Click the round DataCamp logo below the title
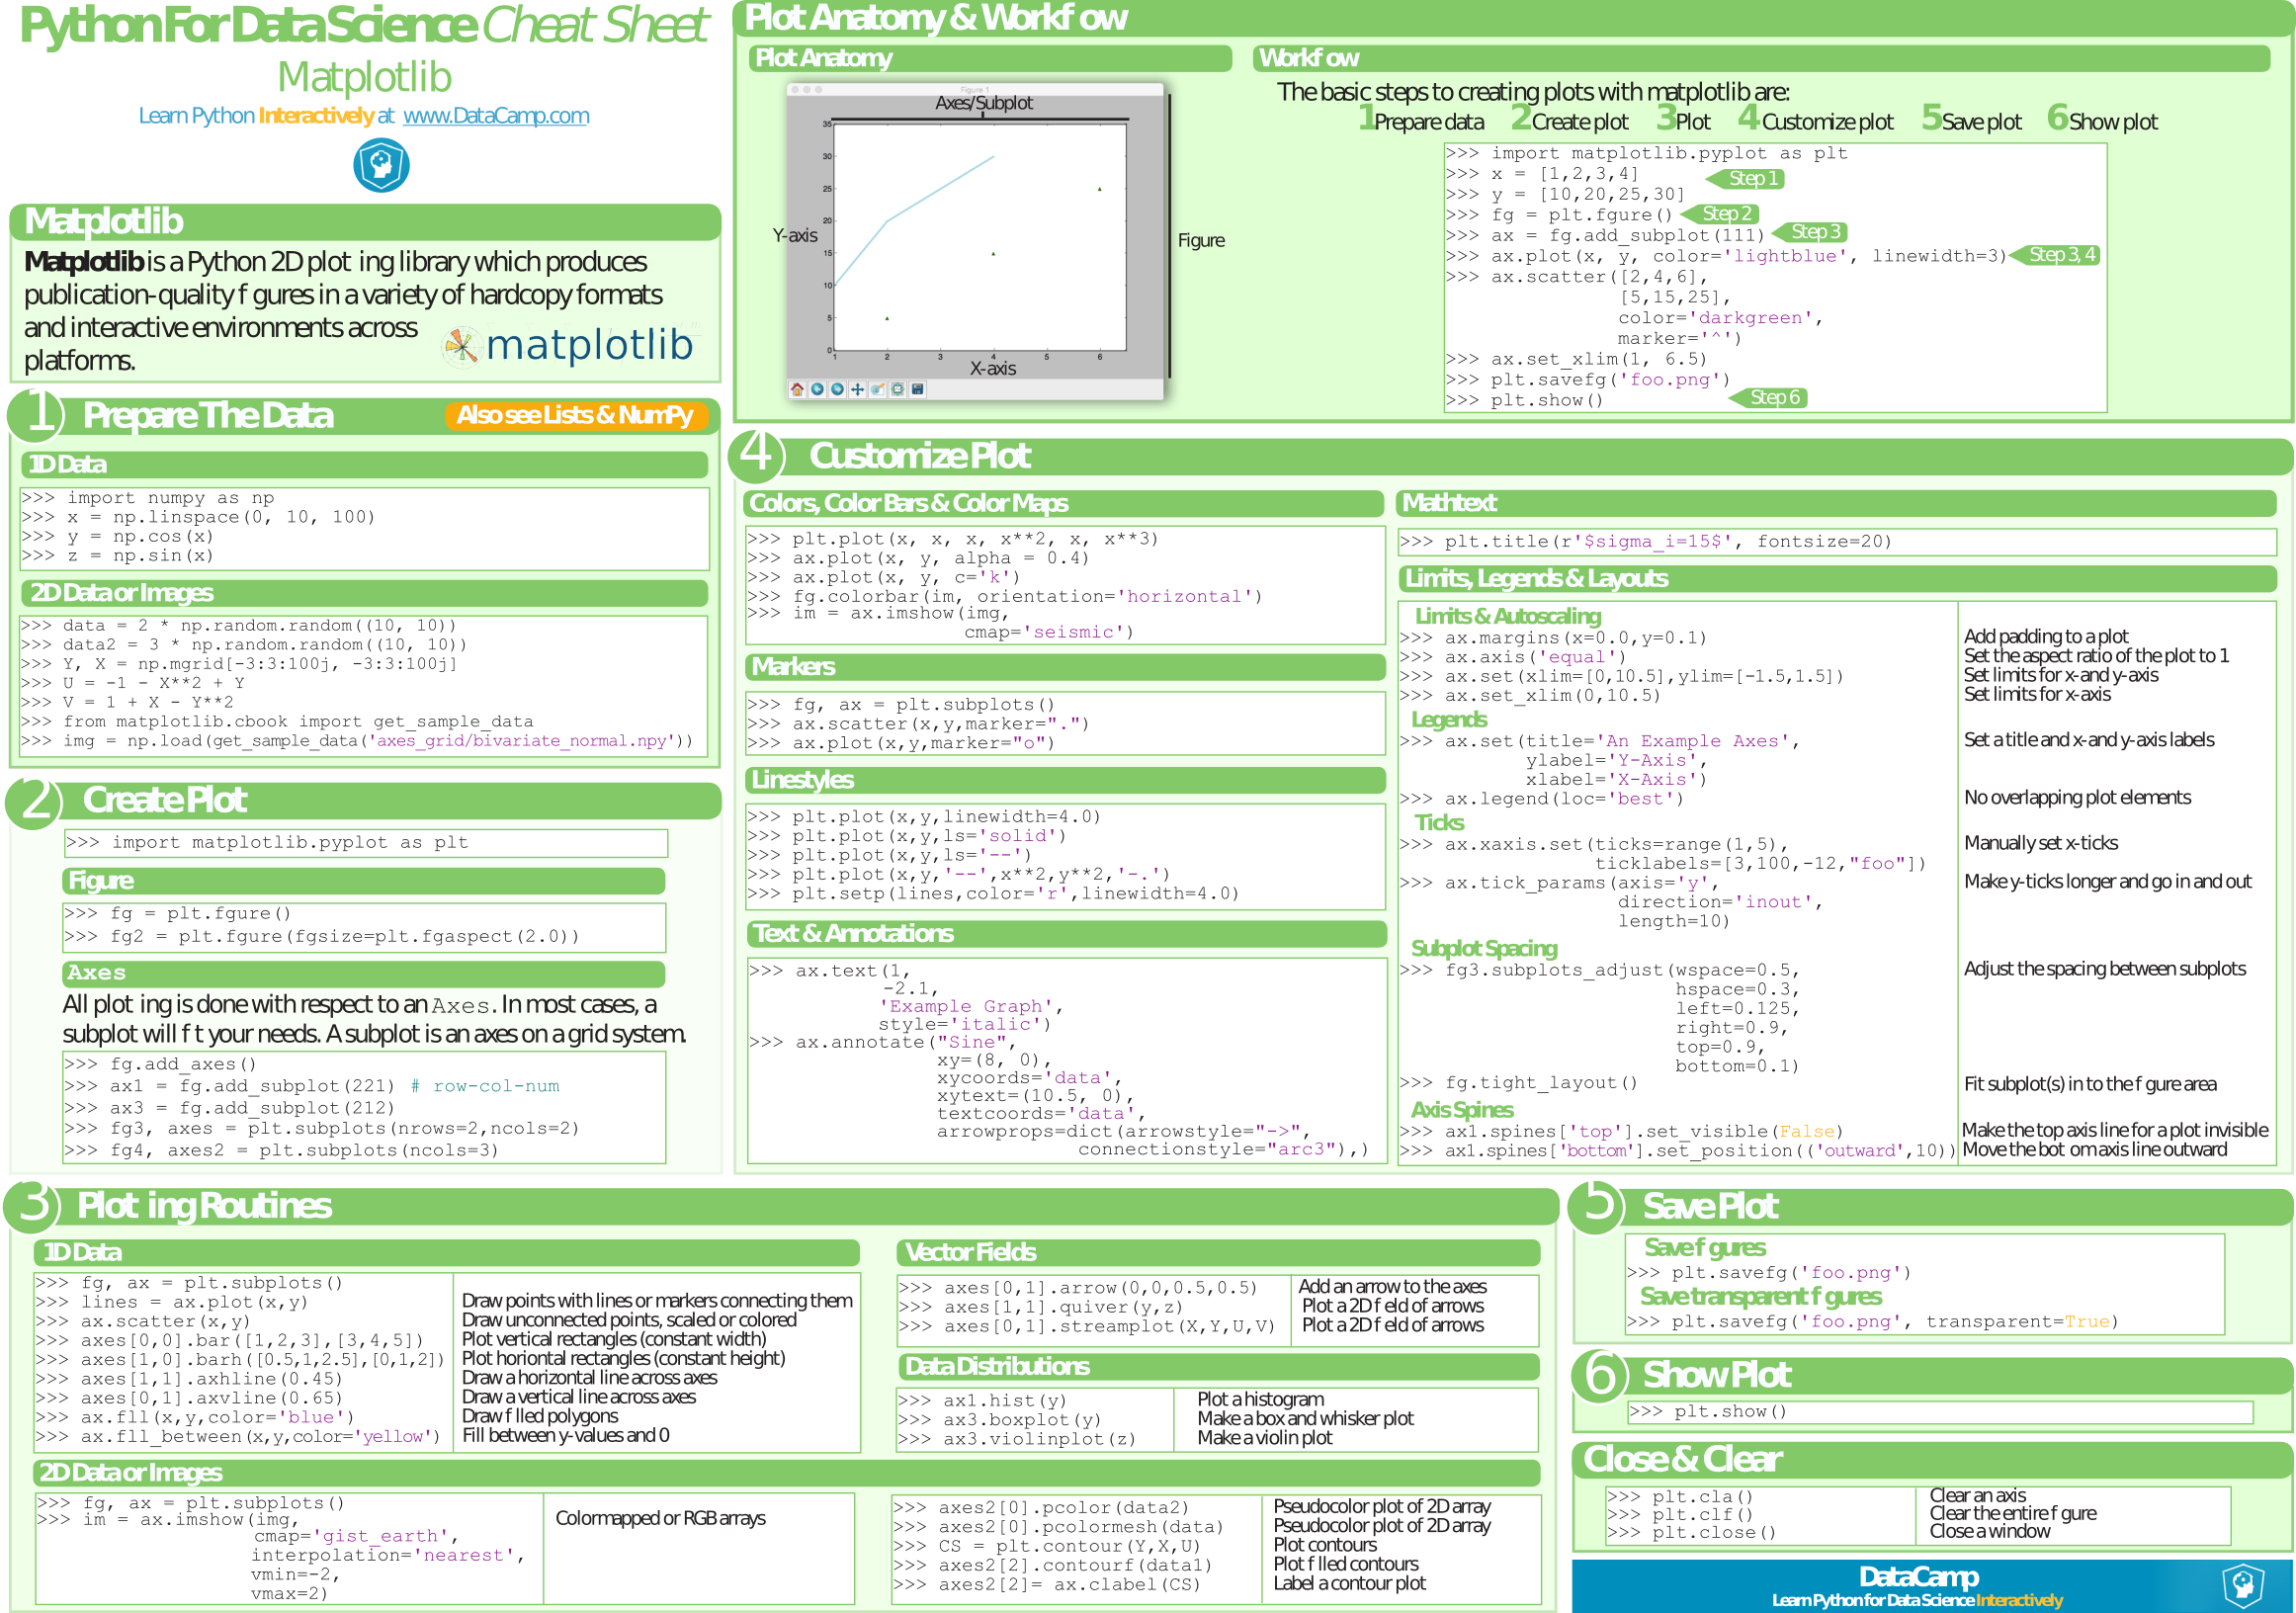The height and width of the screenshot is (1613, 2296). pyautogui.click(x=381, y=164)
